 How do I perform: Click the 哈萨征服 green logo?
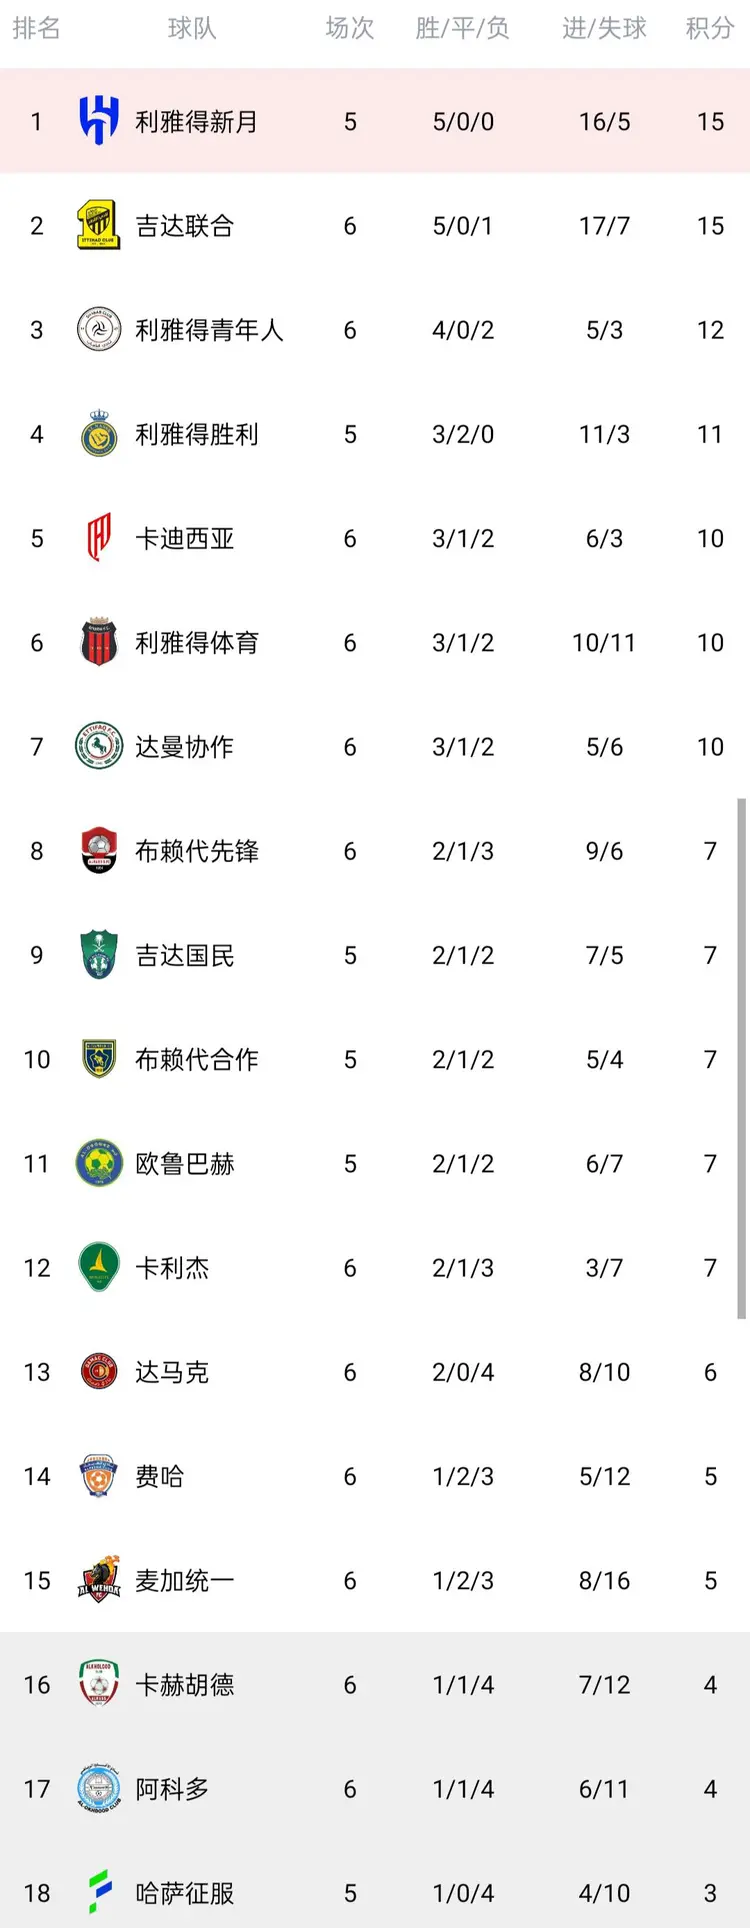tap(99, 1893)
